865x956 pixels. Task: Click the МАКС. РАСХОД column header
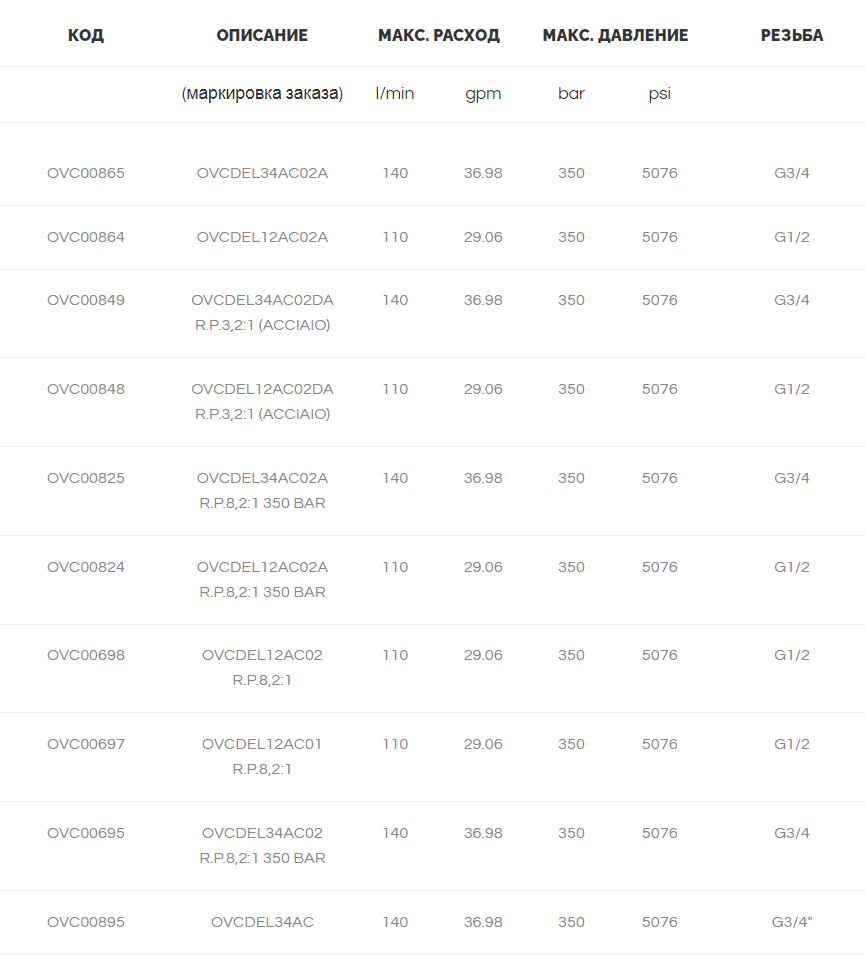pos(439,35)
